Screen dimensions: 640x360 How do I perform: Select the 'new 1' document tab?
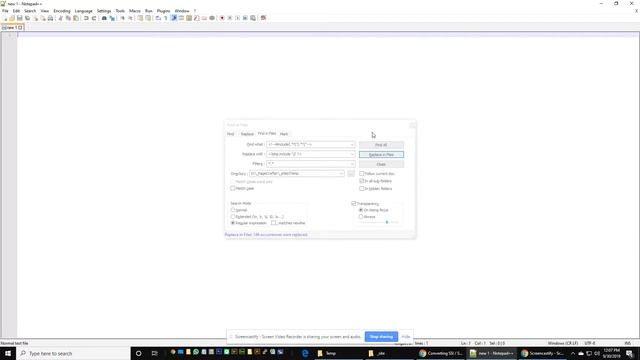(12, 27)
